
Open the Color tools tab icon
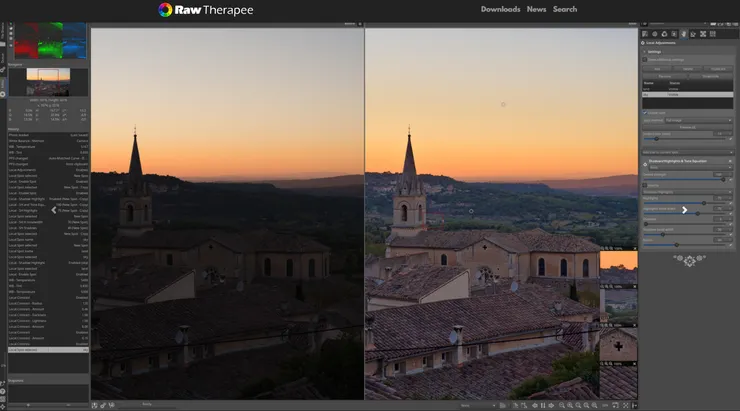click(664, 34)
